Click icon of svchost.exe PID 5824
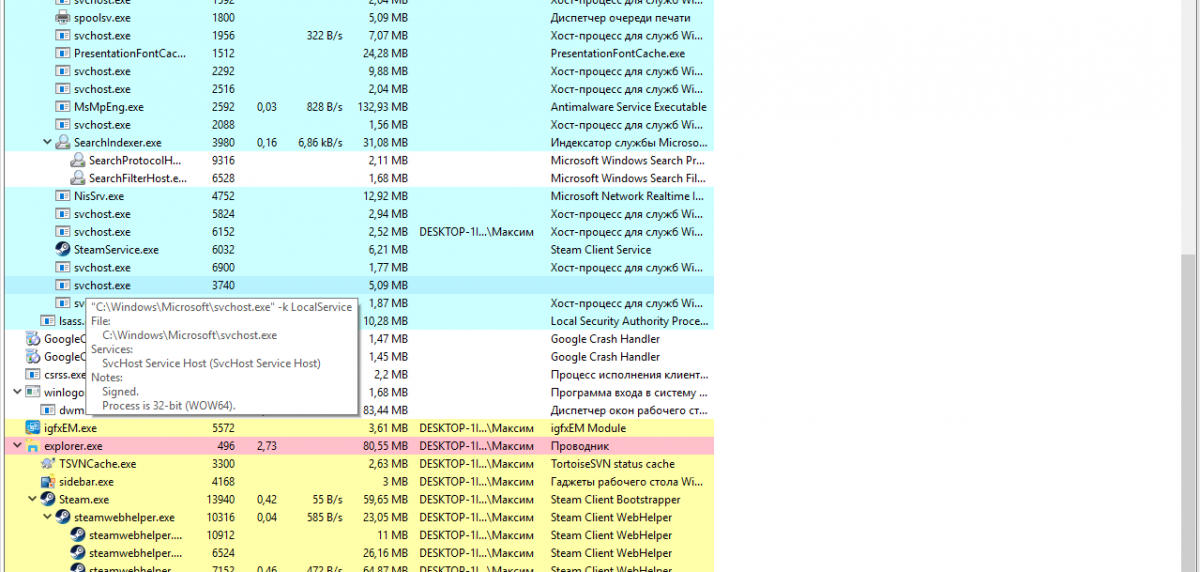The image size is (1200, 572). [63, 214]
